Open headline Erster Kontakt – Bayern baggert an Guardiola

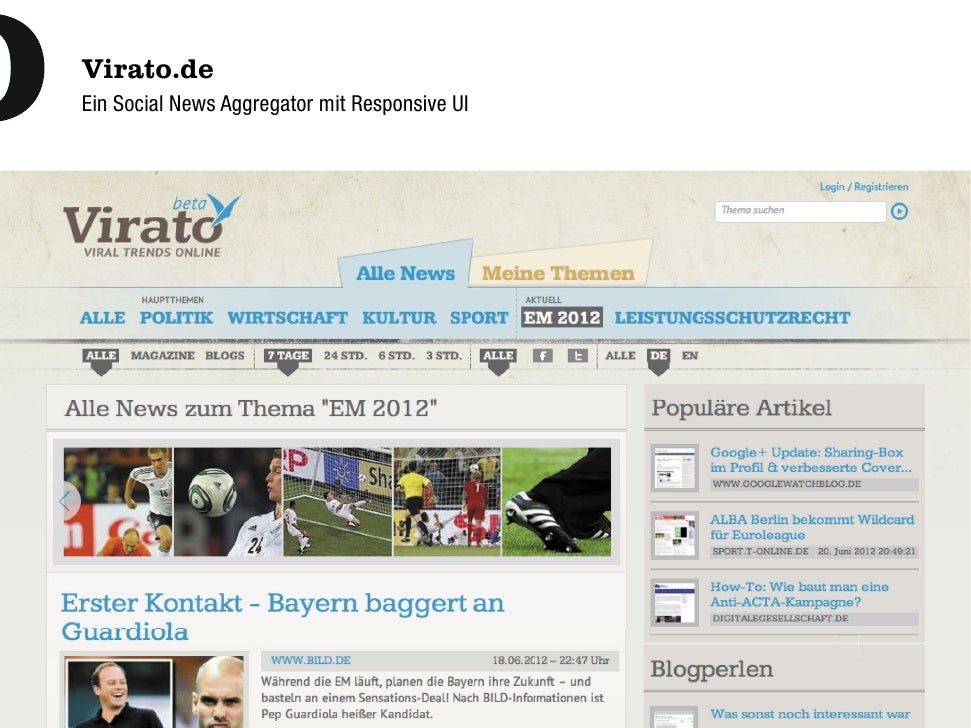(282, 617)
